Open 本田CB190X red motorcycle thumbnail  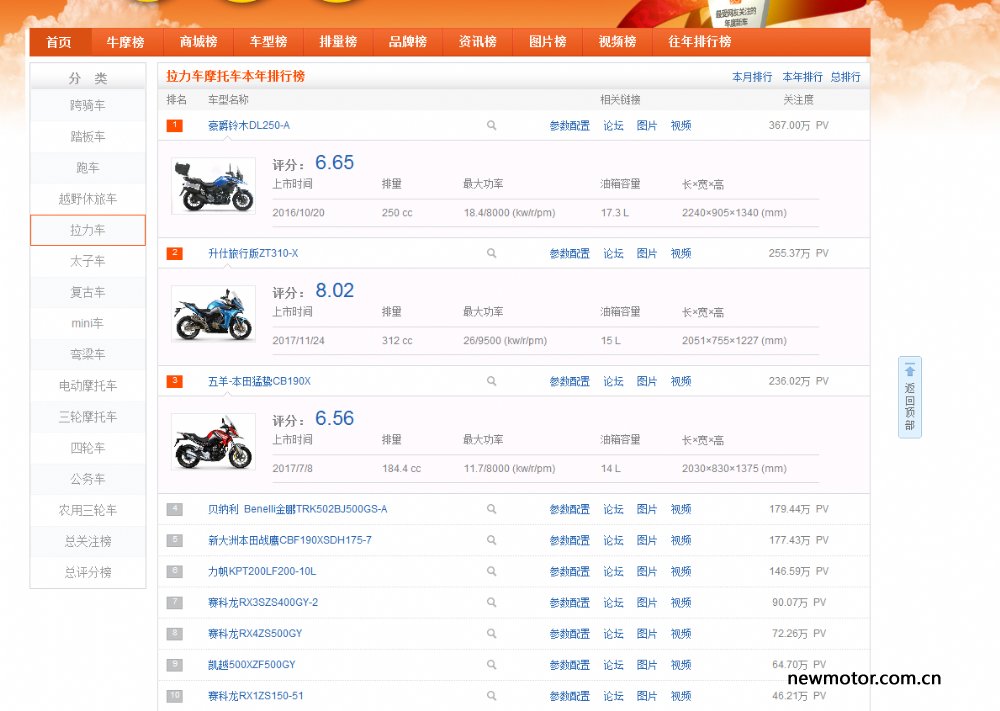tap(214, 441)
